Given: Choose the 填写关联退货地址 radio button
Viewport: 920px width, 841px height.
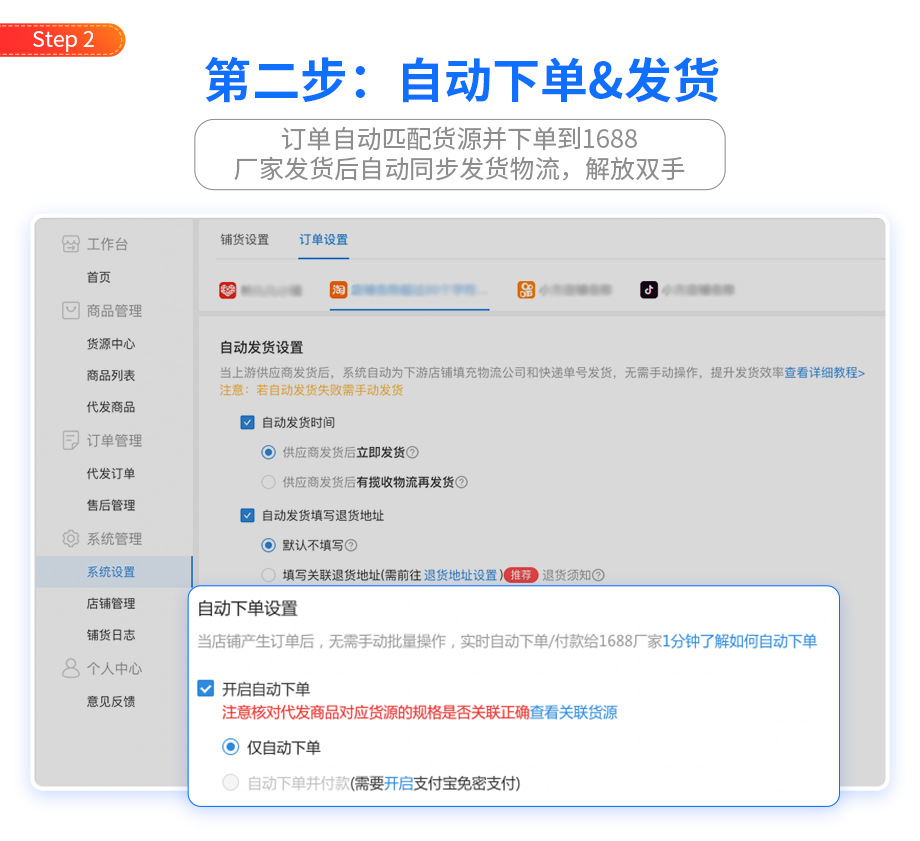Looking at the screenshot, I should click(x=268, y=575).
